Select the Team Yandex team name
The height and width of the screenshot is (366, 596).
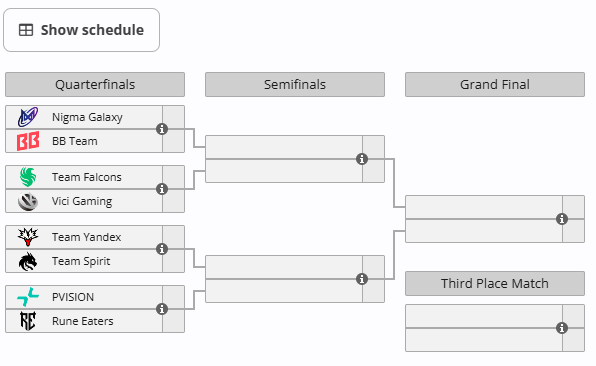[86, 237]
